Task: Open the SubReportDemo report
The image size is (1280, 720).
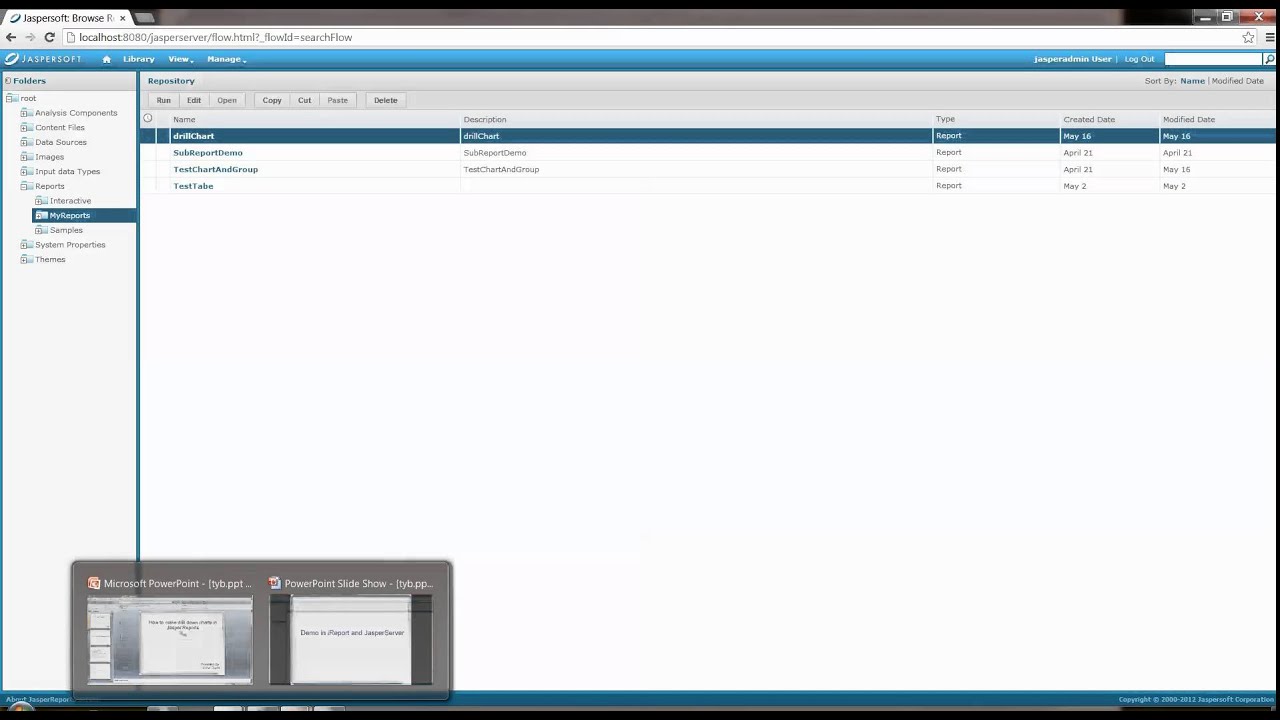Action: tap(208, 153)
